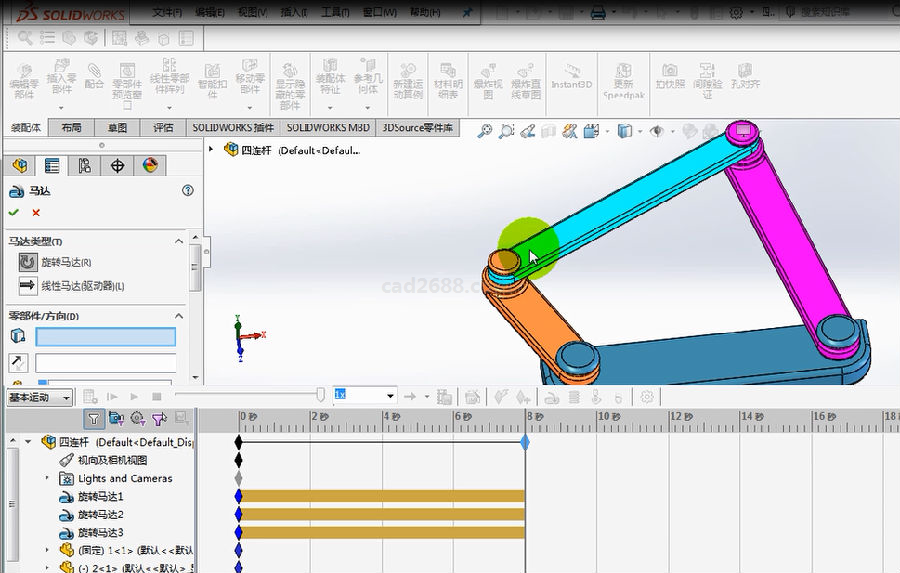This screenshot has width=900, height=573.
Task: Open the motion study settings gear
Action: tap(647, 397)
